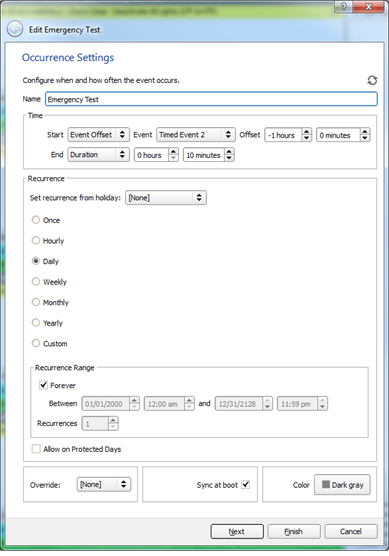389x556 pixels.
Task: Toggle the Sync at boot checkbox
Action: point(246,484)
